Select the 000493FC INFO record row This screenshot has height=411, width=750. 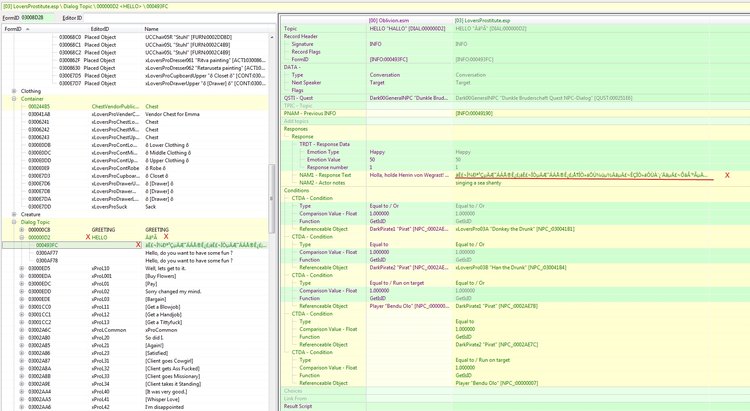click(x=135, y=245)
